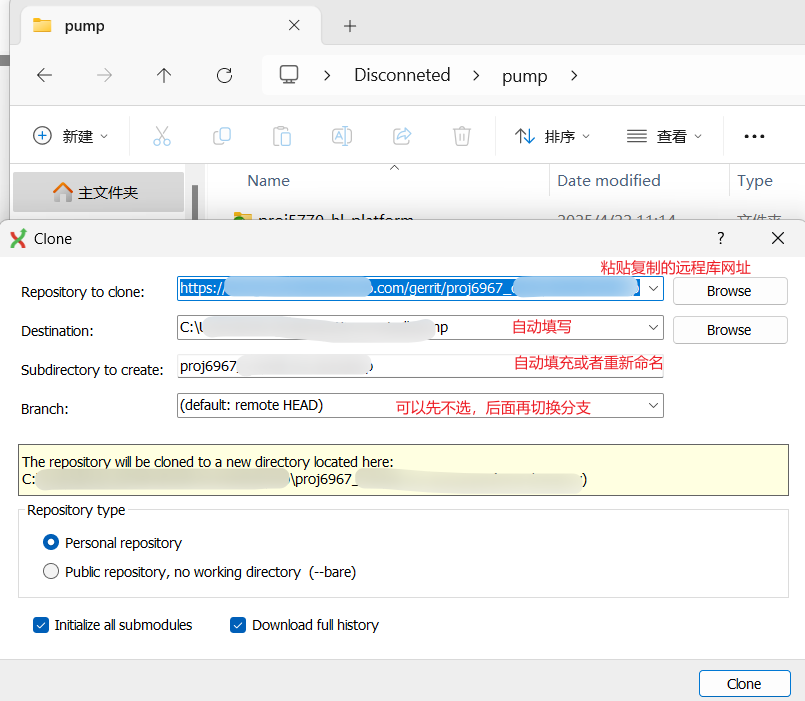Sort by Name column header

pyautogui.click(x=269, y=181)
